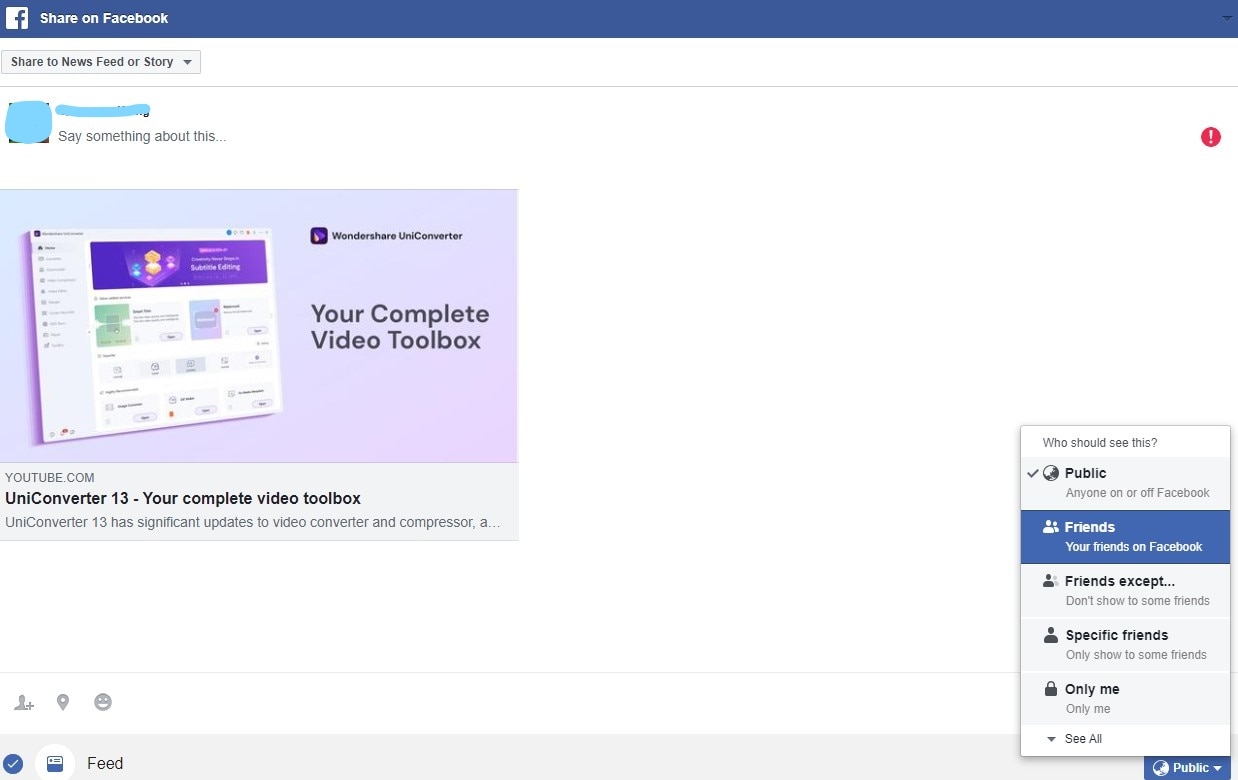Click the red error alert icon

pos(1210,137)
